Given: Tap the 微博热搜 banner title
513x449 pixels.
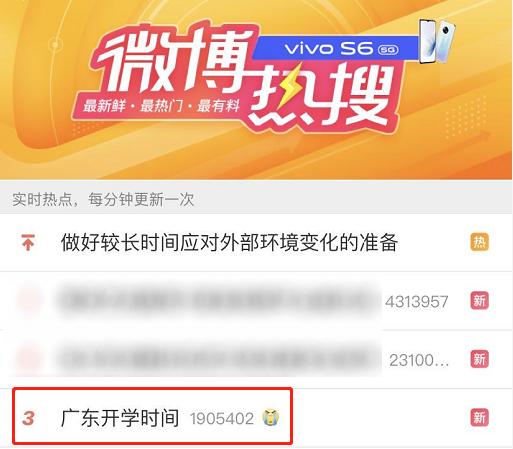Looking at the screenshot, I should [242, 75].
